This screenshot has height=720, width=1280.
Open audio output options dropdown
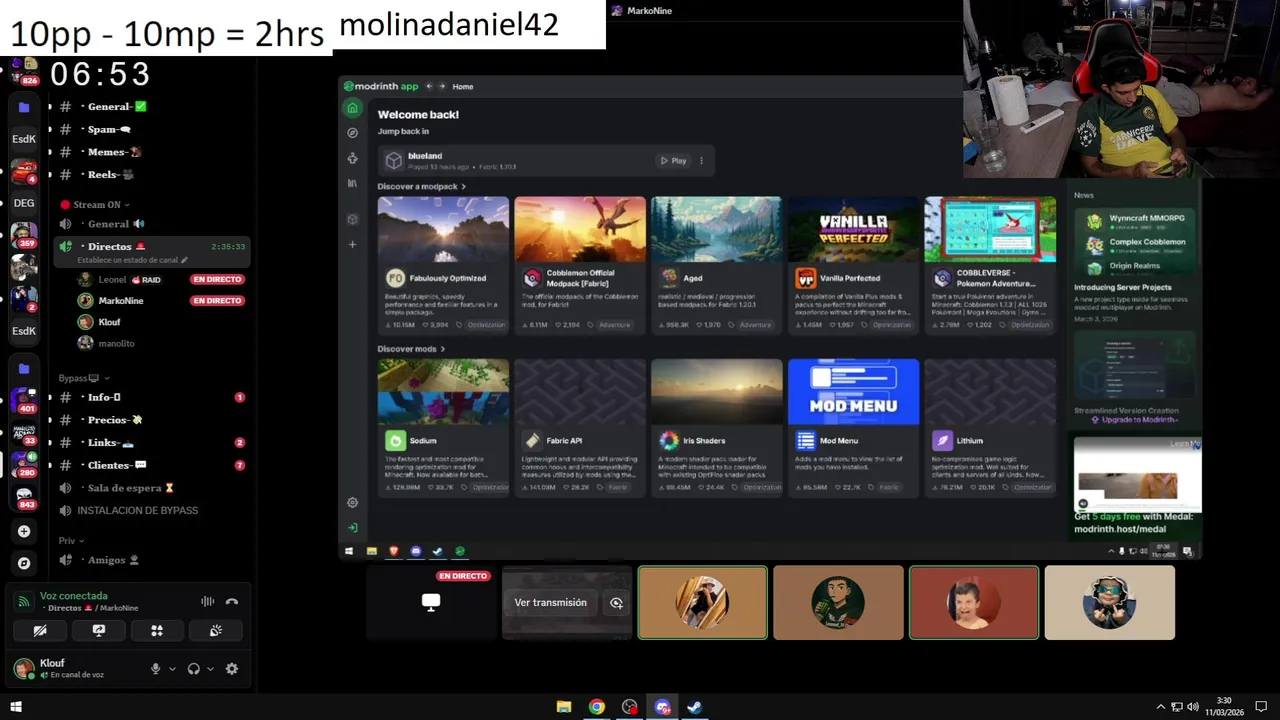pyautogui.click(x=210, y=669)
